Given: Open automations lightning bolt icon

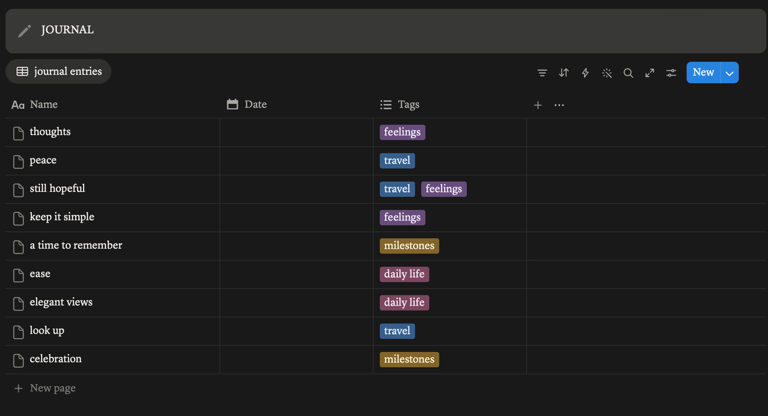Looking at the screenshot, I should click(x=585, y=73).
